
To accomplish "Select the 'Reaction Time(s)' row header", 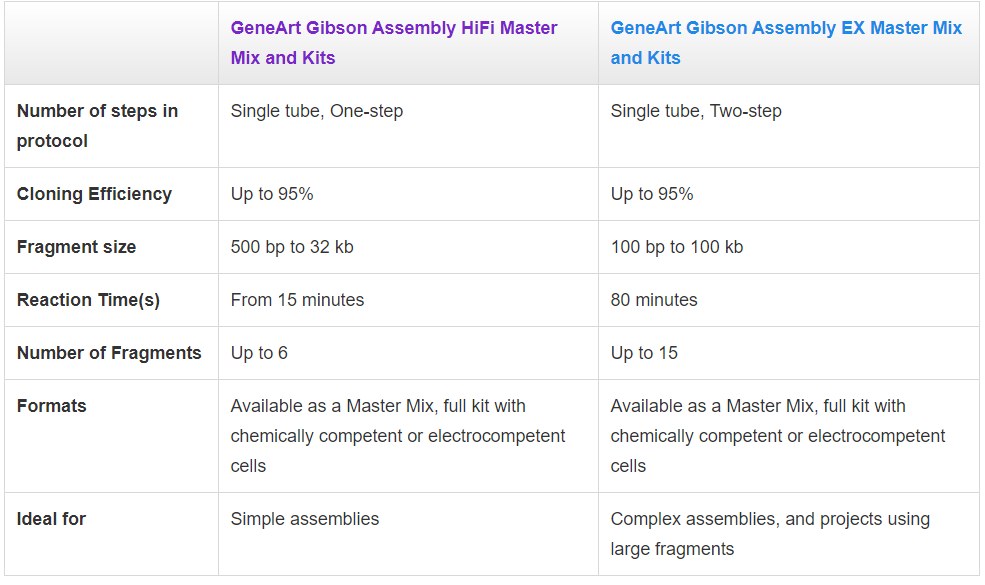I will [x=88, y=300].
